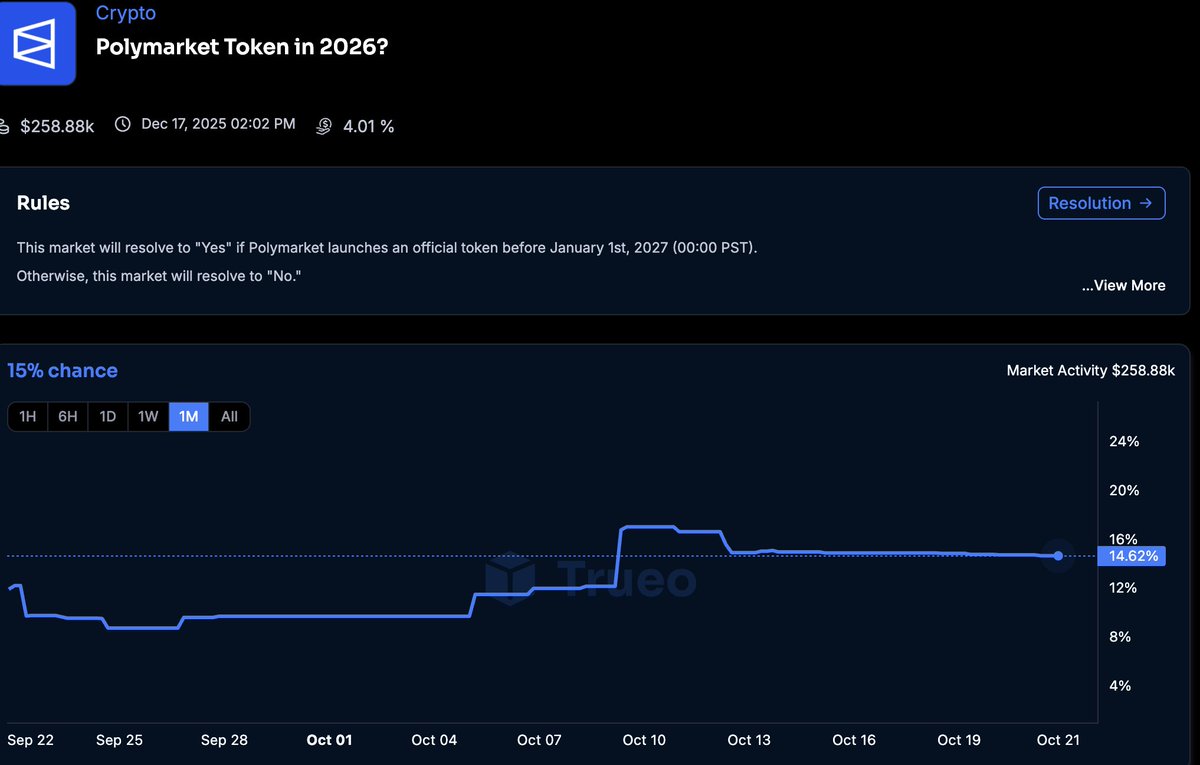Image resolution: width=1200 pixels, height=765 pixels.
Task: Click the "20%" y-axis label
Action: [x=1125, y=491]
